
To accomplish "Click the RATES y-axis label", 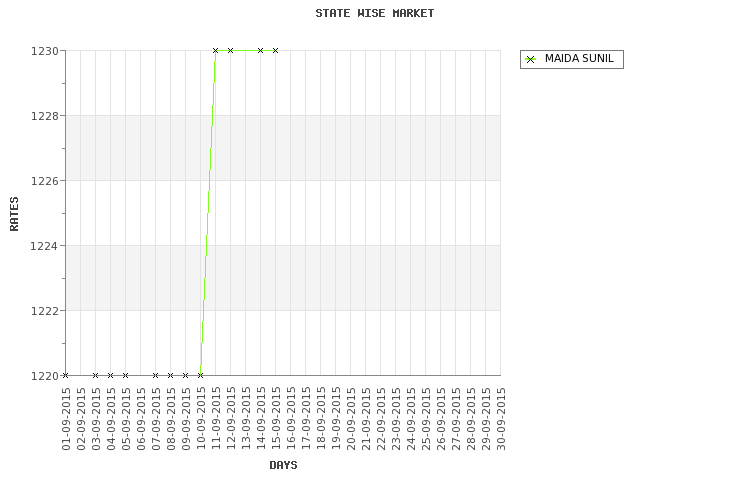I will coord(14,214).
